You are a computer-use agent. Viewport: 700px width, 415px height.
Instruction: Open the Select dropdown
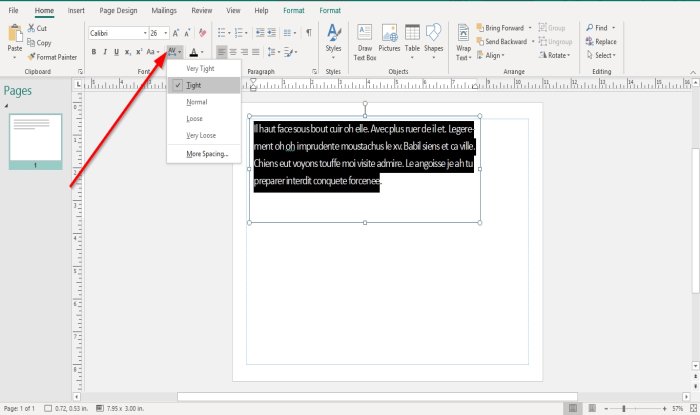pos(601,55)
